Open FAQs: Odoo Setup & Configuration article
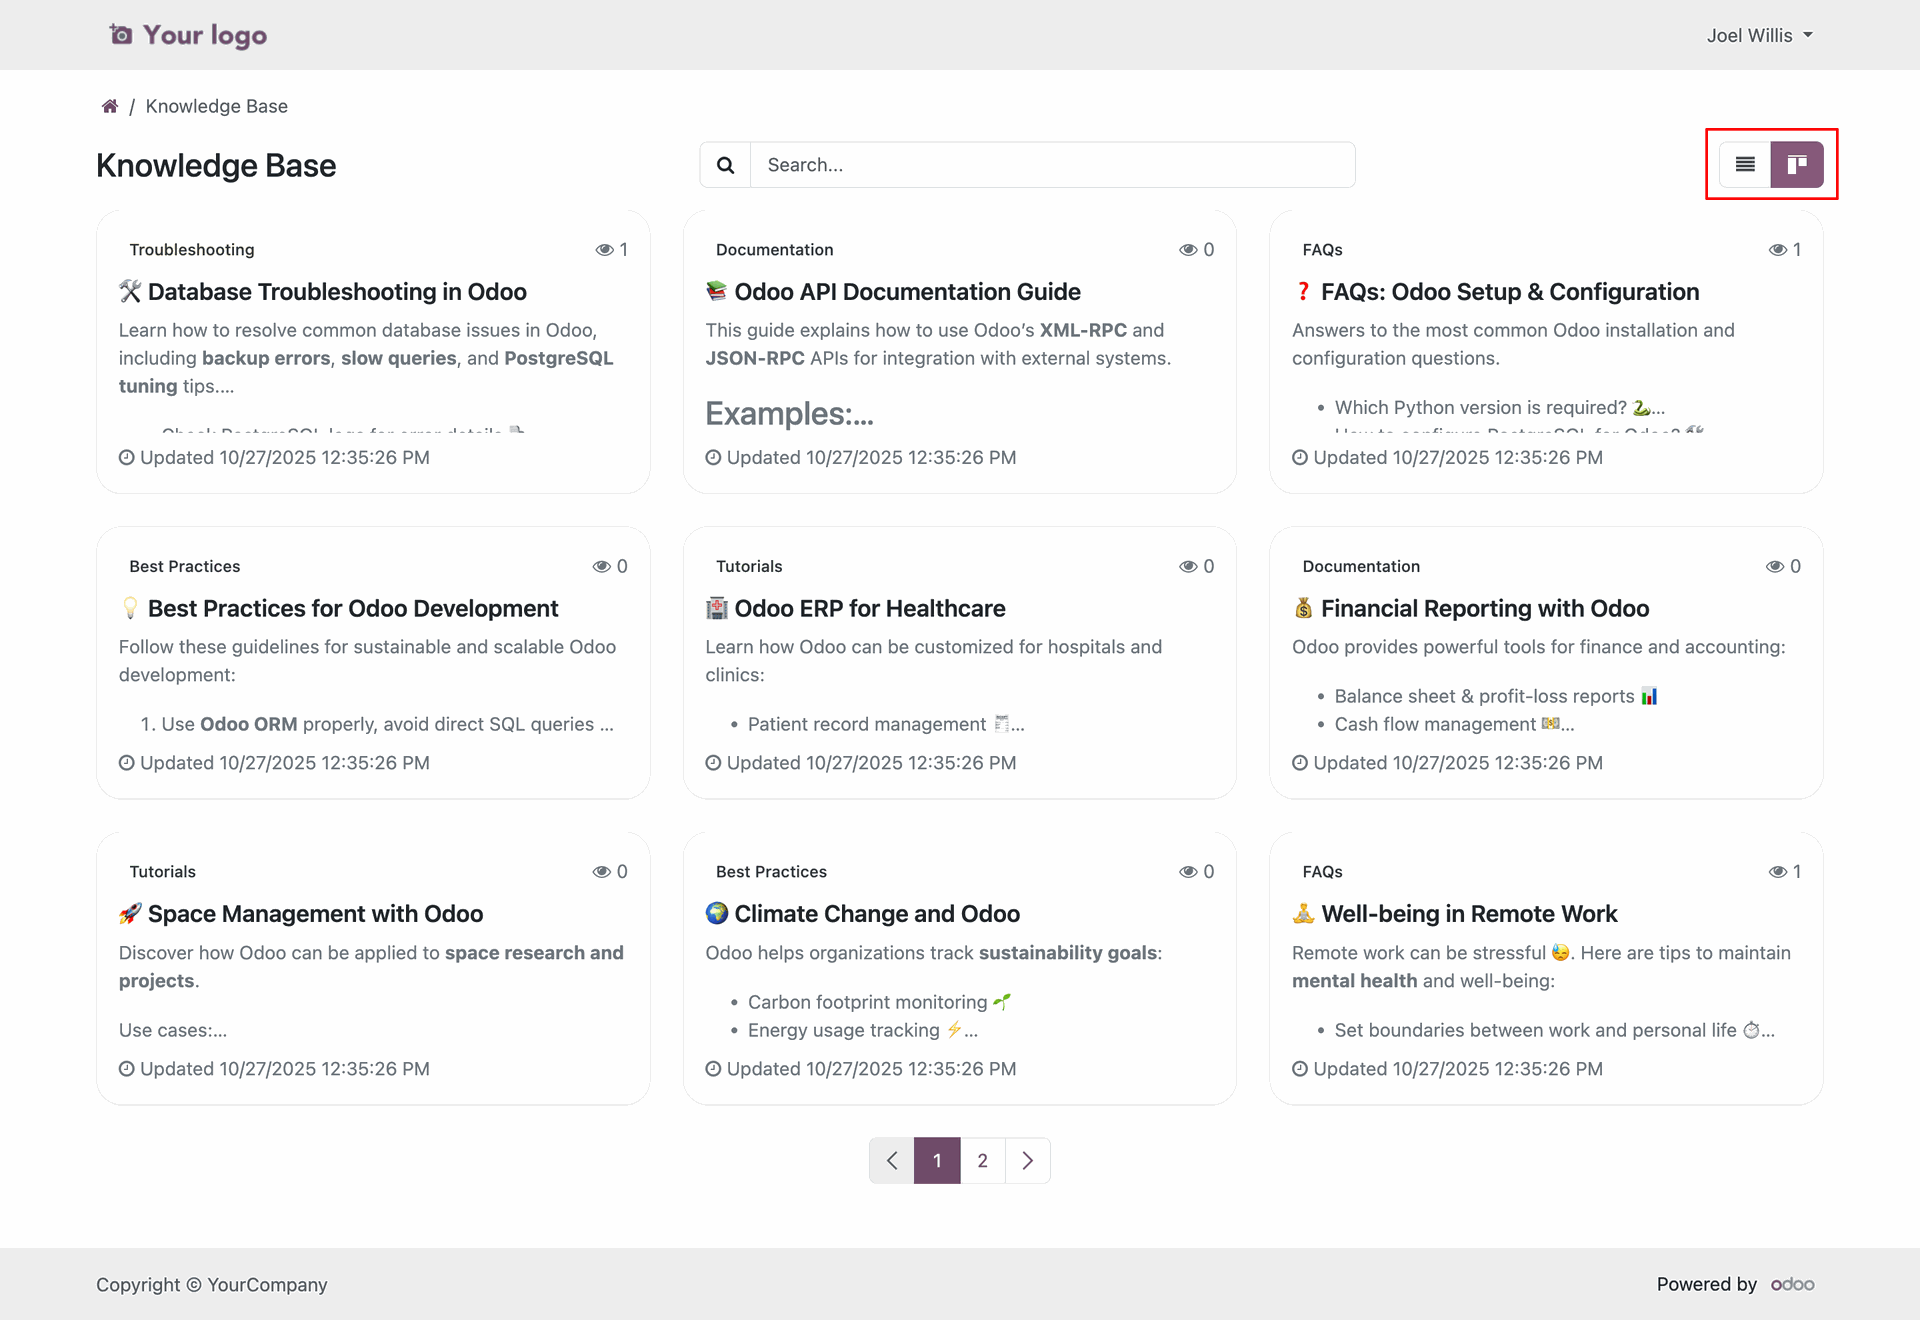 point(1509,292)
